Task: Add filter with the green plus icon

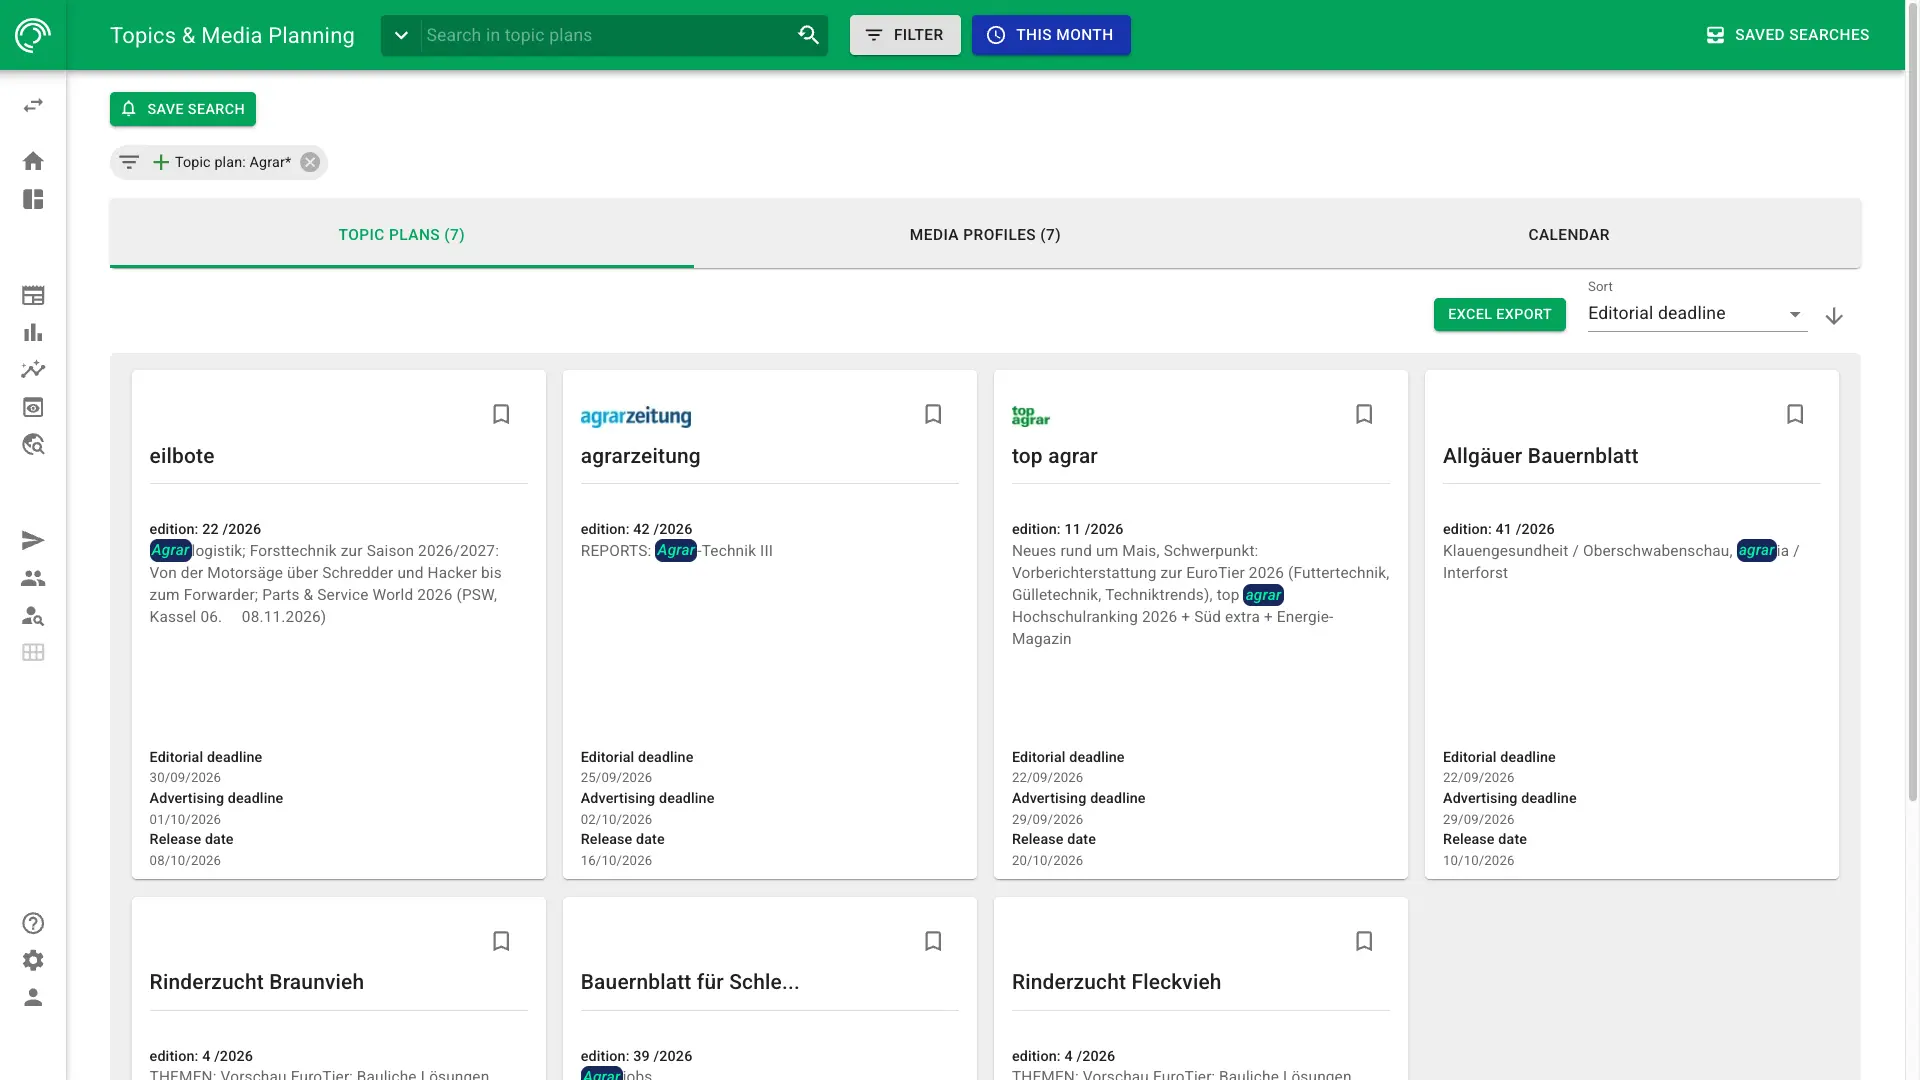Action: pyautogui.click(x=160, y=162)
